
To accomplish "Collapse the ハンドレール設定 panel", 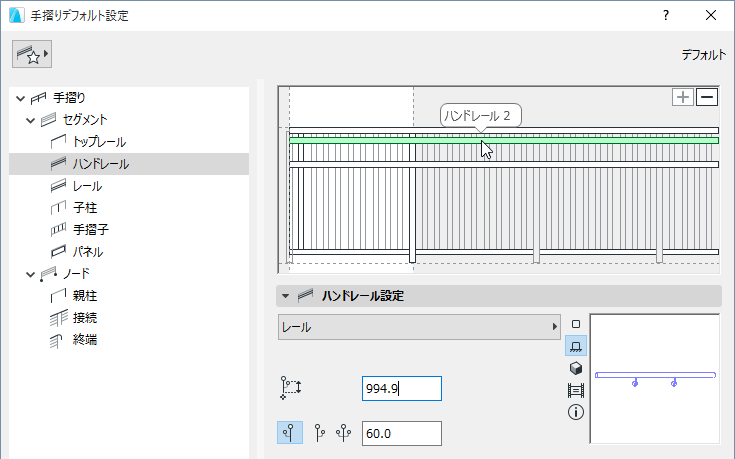I will point(285,296).
